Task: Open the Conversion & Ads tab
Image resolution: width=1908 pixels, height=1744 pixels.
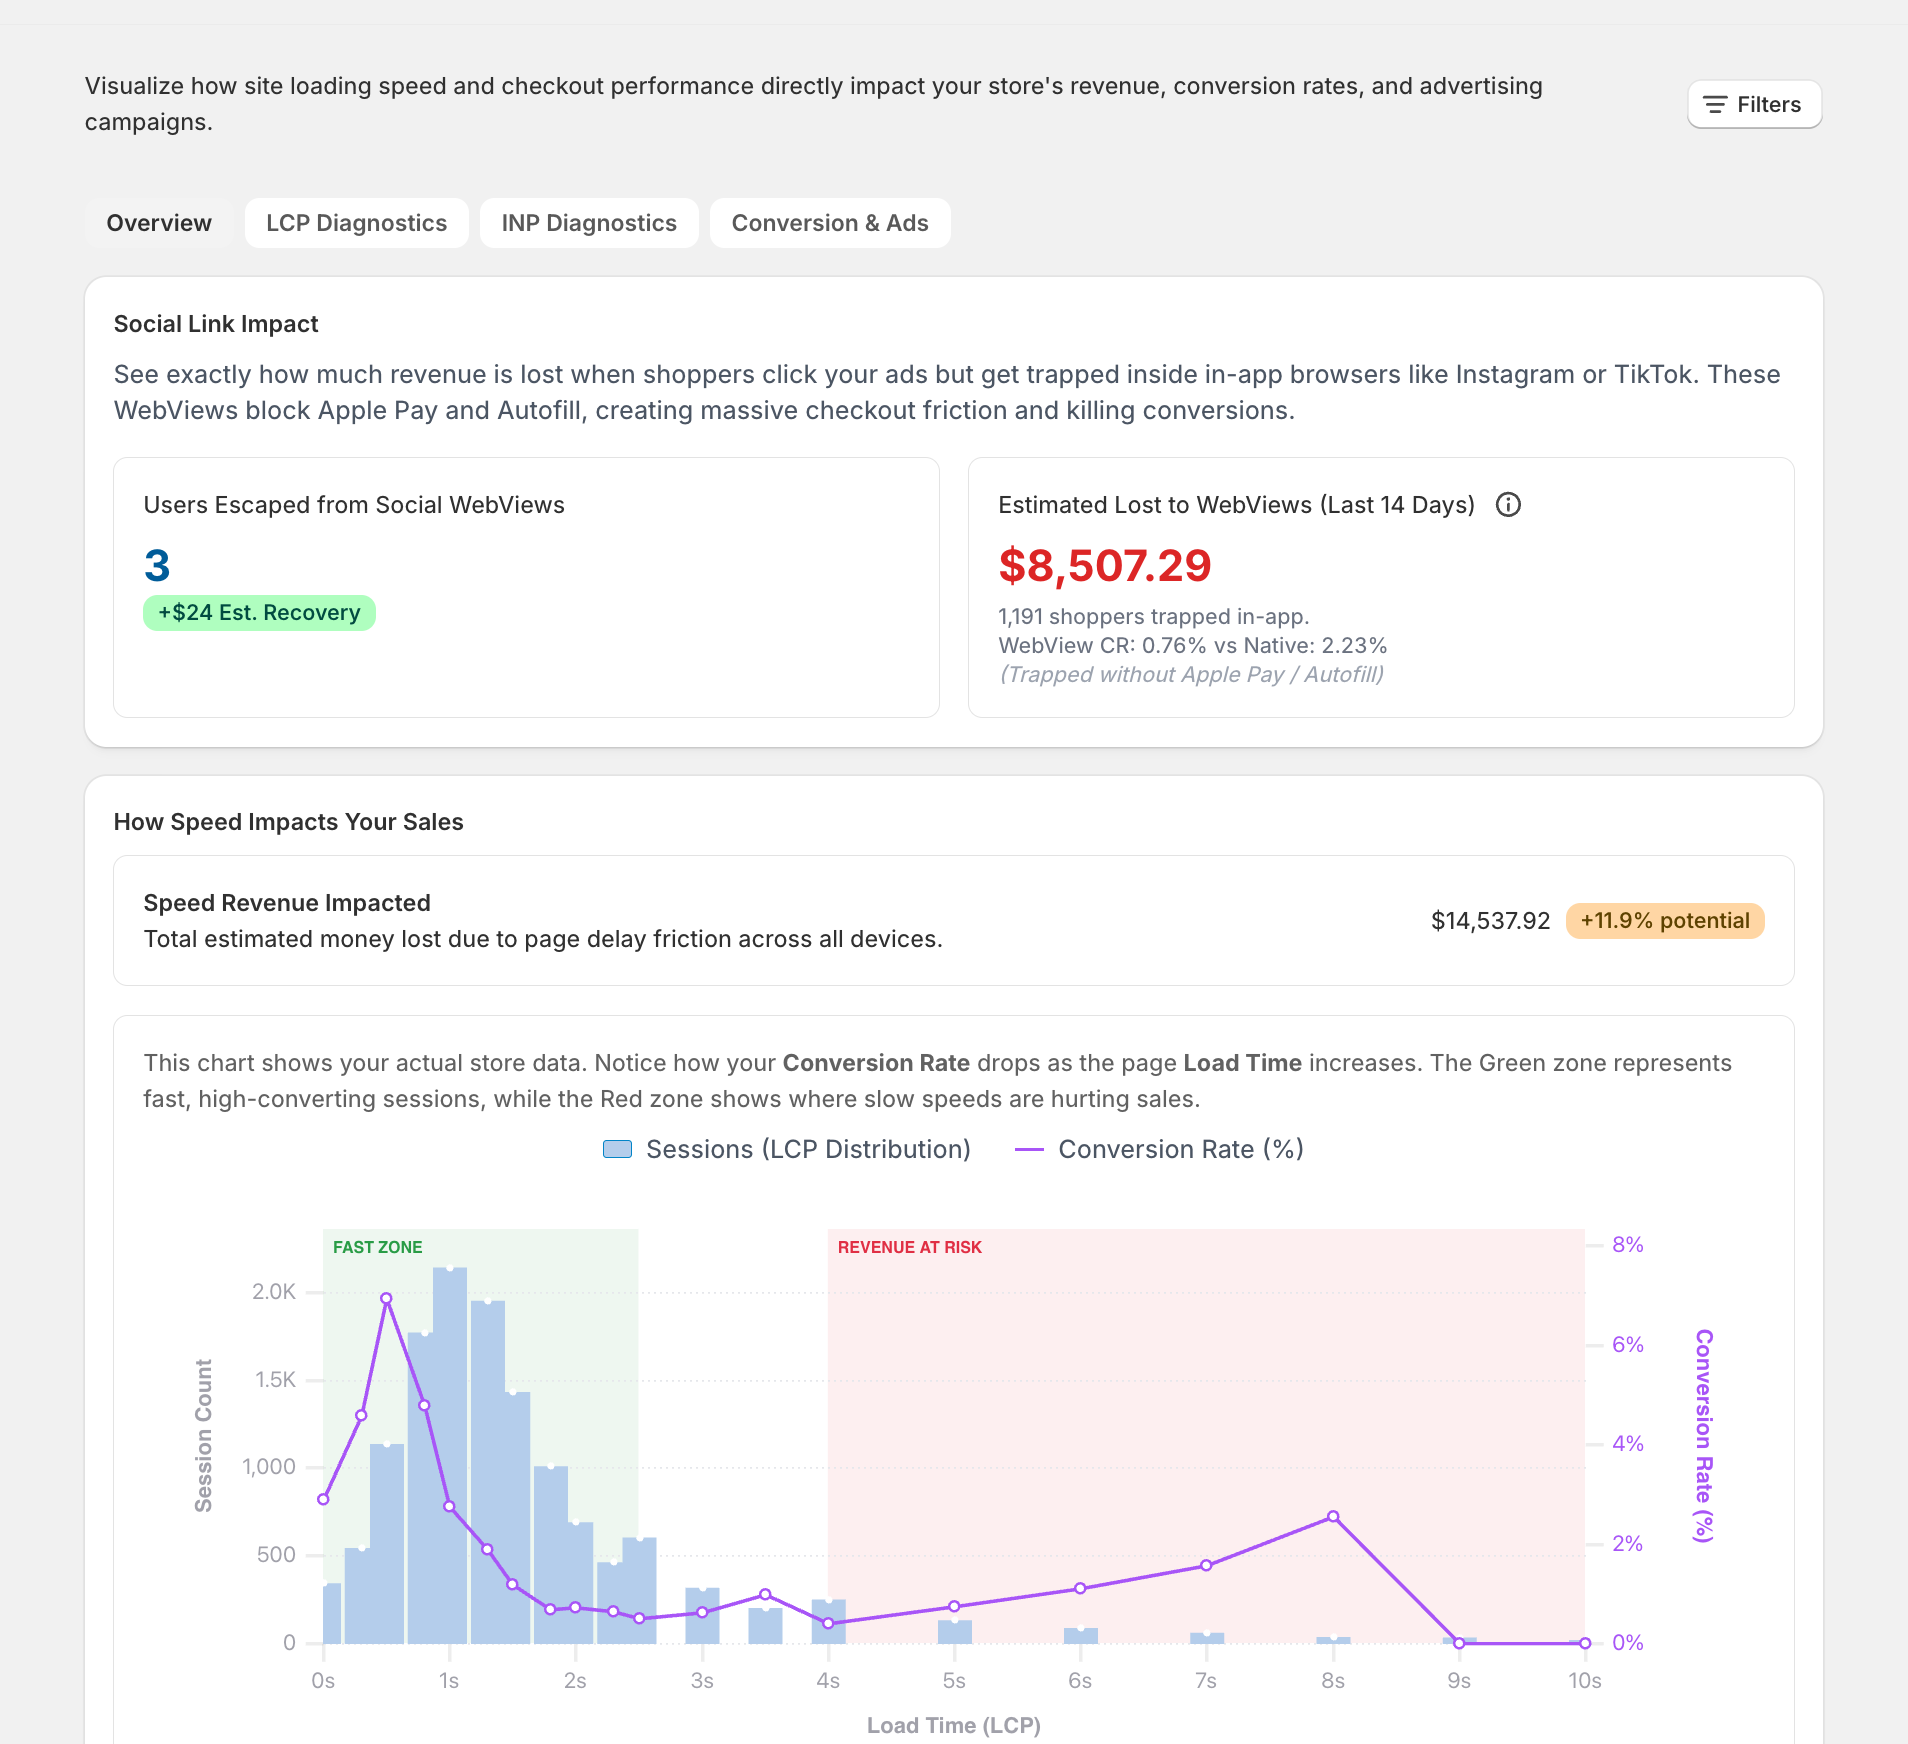Action: pyautogui.click(x=830, y=223)
